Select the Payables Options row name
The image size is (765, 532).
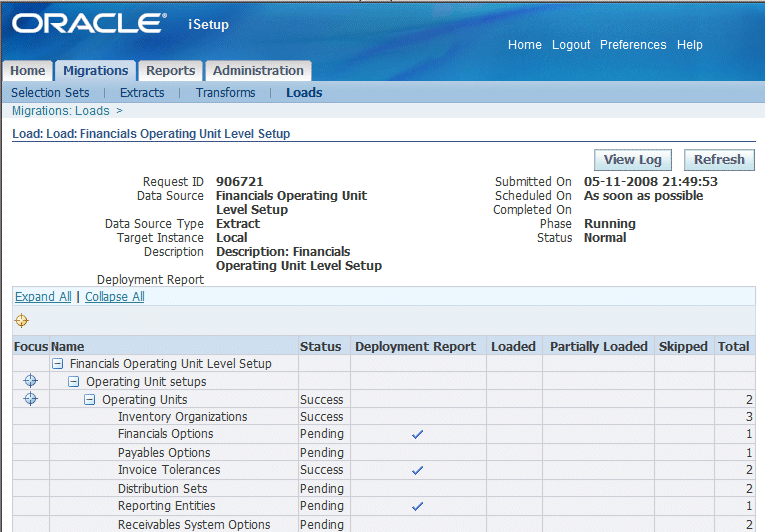click(x=164, y=452)
